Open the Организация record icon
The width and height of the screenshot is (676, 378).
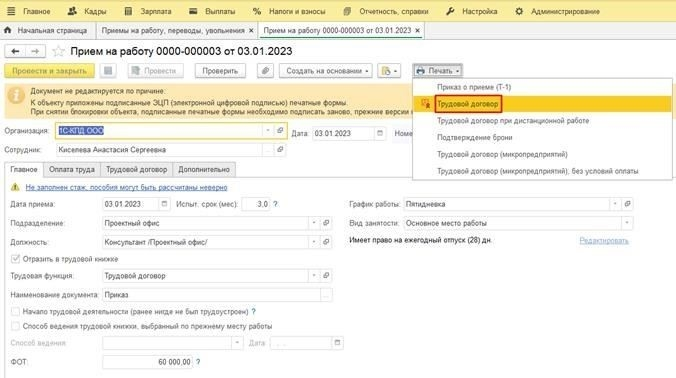coord(280,130)
